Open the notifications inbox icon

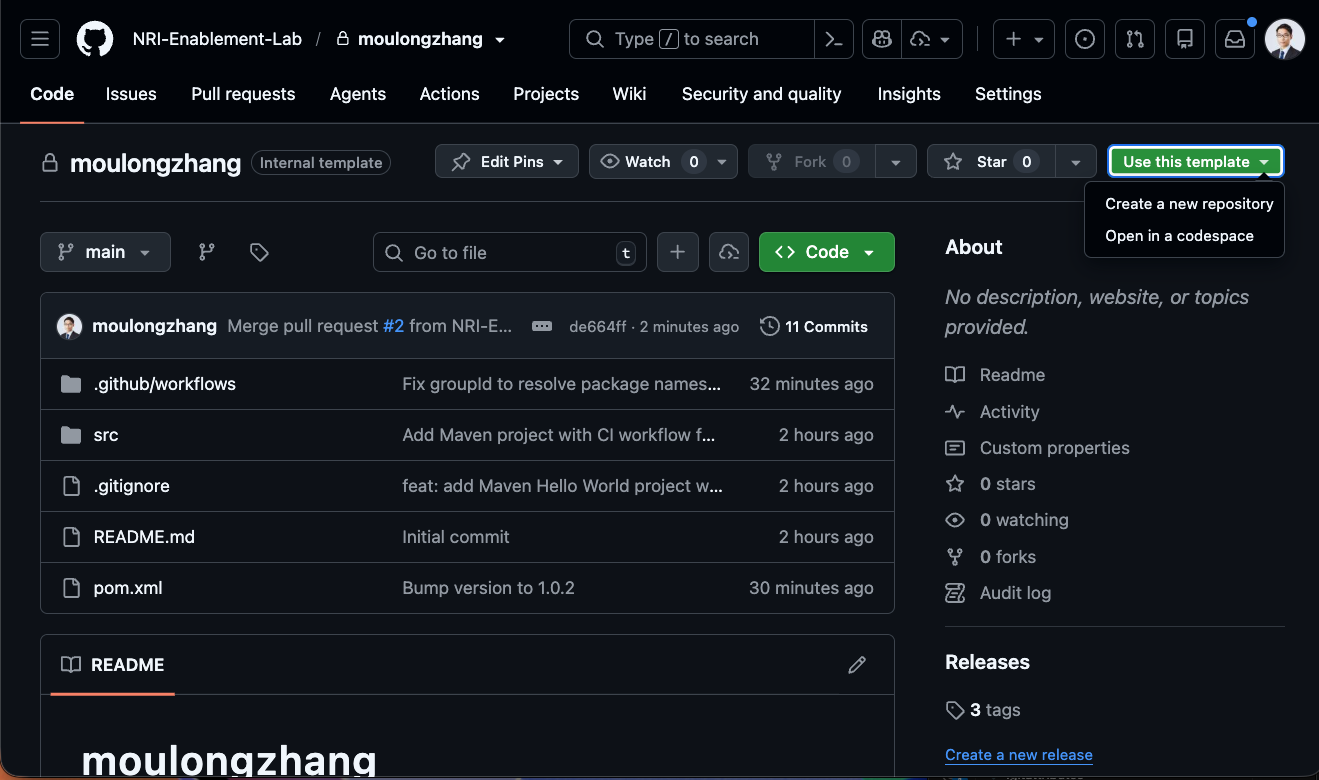point(1235,39)
